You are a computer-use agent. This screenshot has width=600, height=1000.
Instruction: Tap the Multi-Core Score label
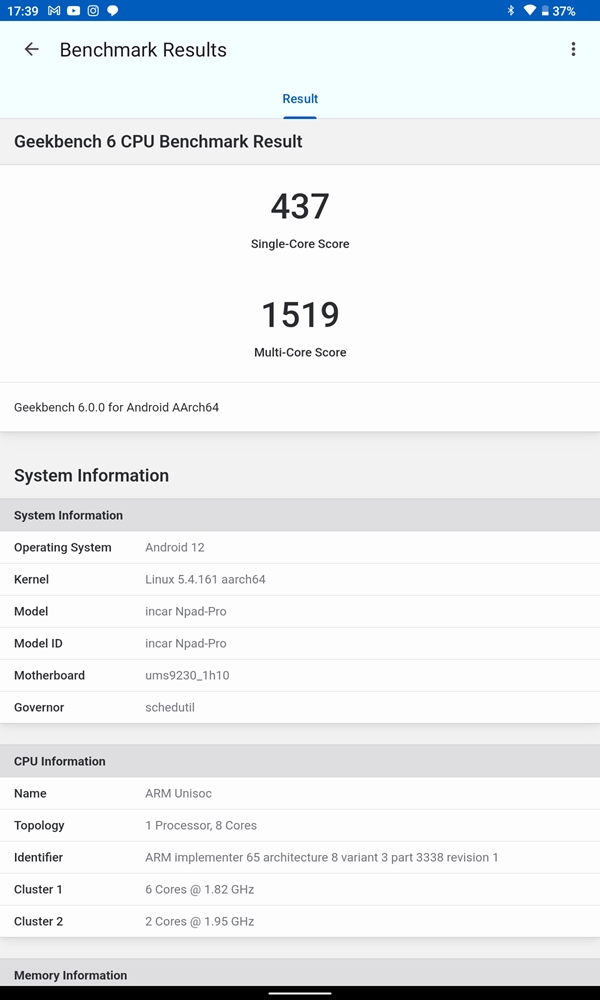pos(300,352)
